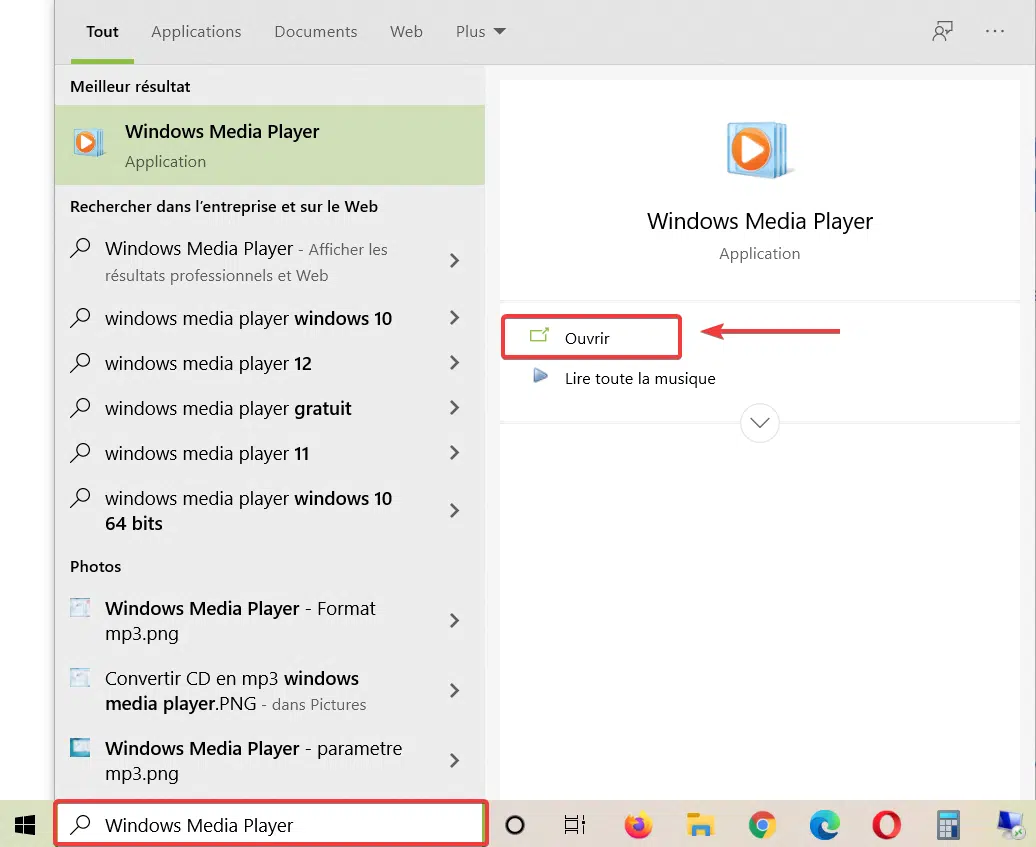Screen dimensions: 1036x847
Task: Launch Microsoft Edge from the taskbar
Action: tap(825, 825)
